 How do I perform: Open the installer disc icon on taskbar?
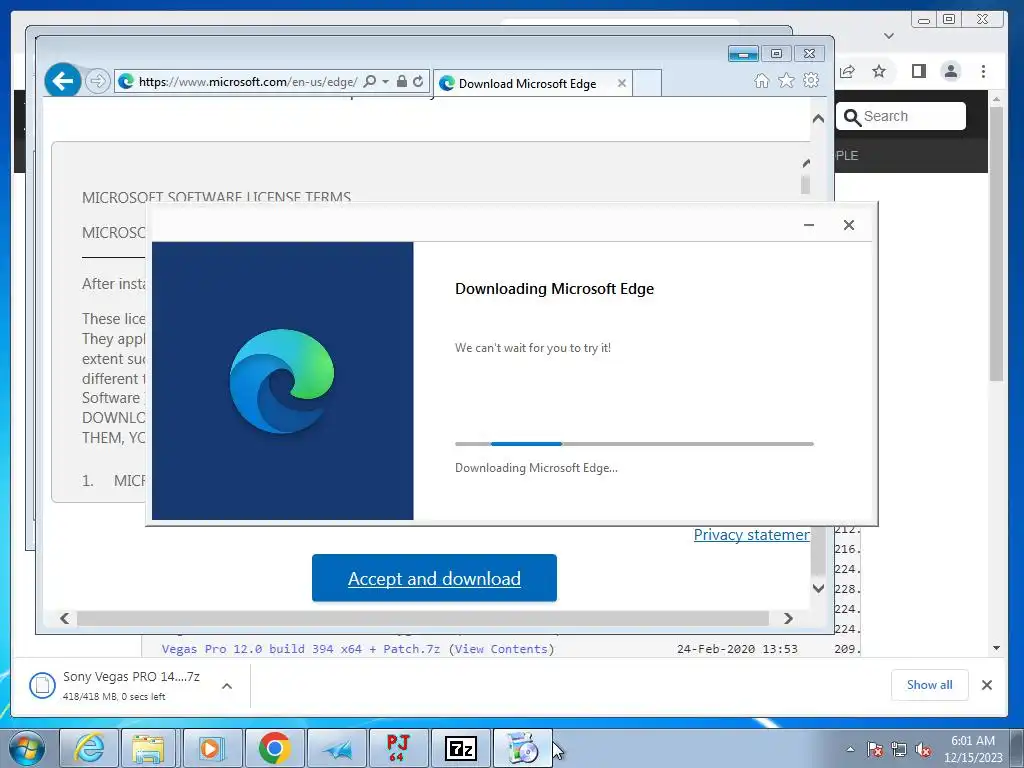[x=522, y=748]
